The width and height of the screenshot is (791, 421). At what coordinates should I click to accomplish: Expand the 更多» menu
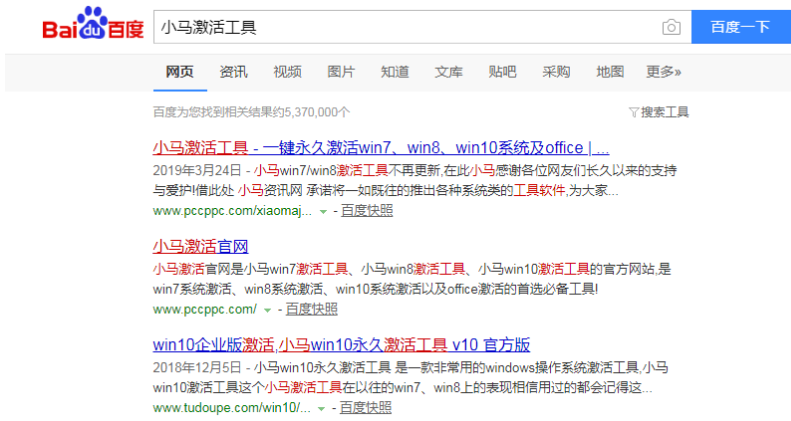(x=664, y=72)
